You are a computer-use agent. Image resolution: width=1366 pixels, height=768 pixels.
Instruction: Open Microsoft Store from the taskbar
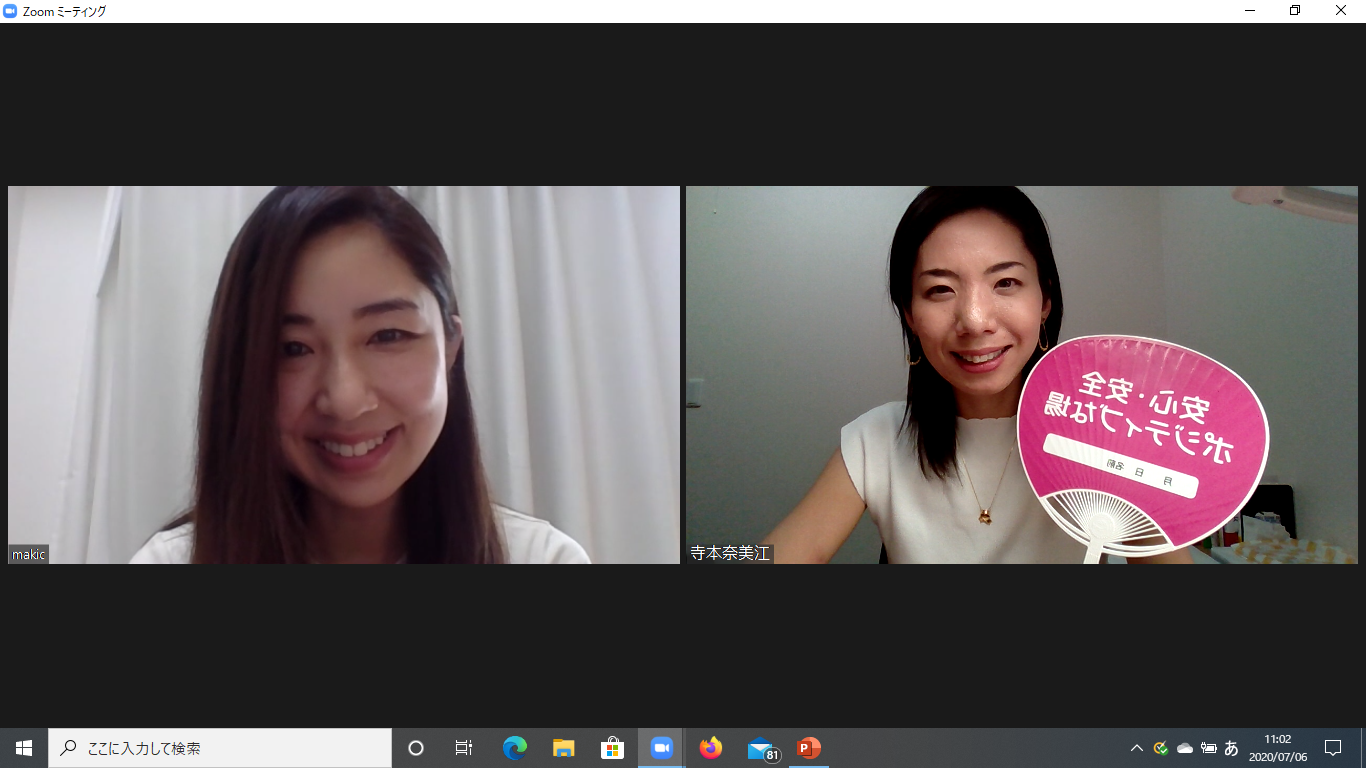[612, 748]
